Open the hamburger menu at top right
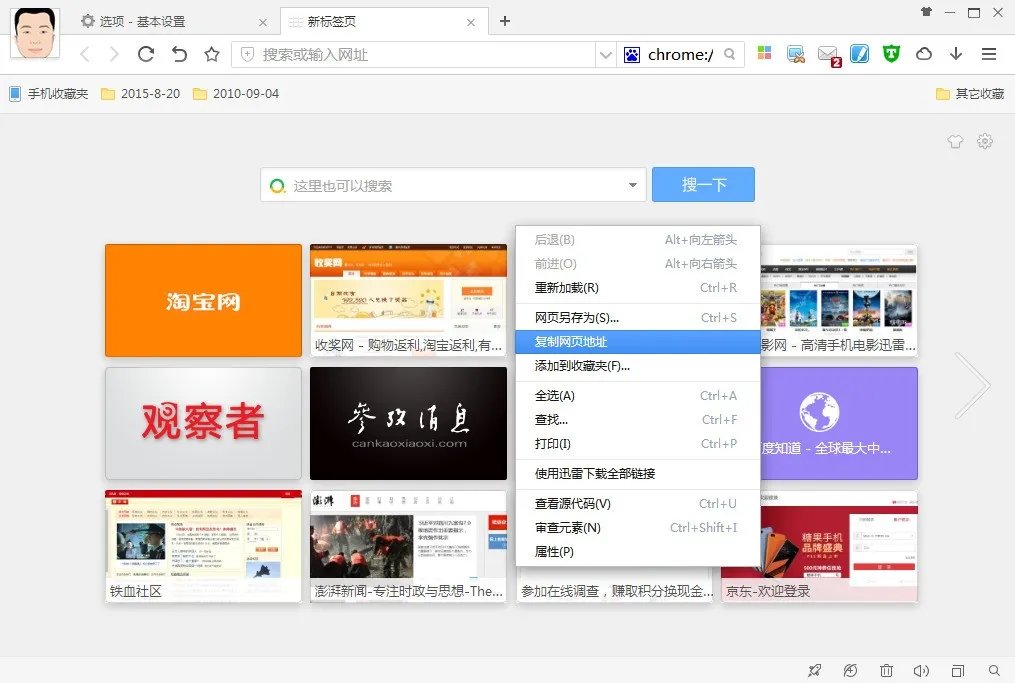This screenshot has width=1015, height=683. coord(988,54)
